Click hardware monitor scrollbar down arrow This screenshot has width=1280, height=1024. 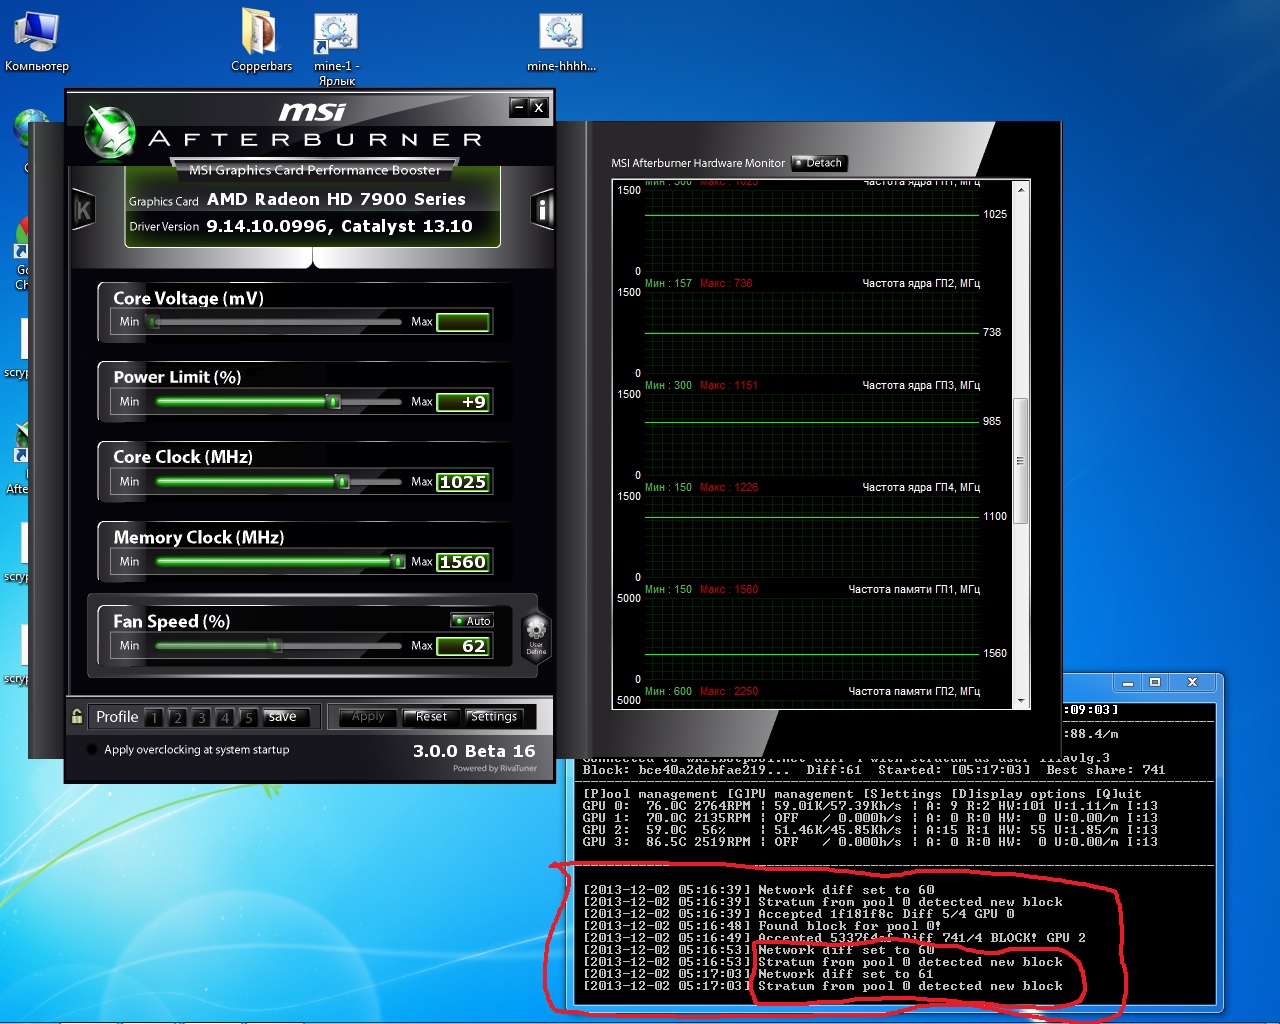pyautogui.click(x=1021, y=701)
